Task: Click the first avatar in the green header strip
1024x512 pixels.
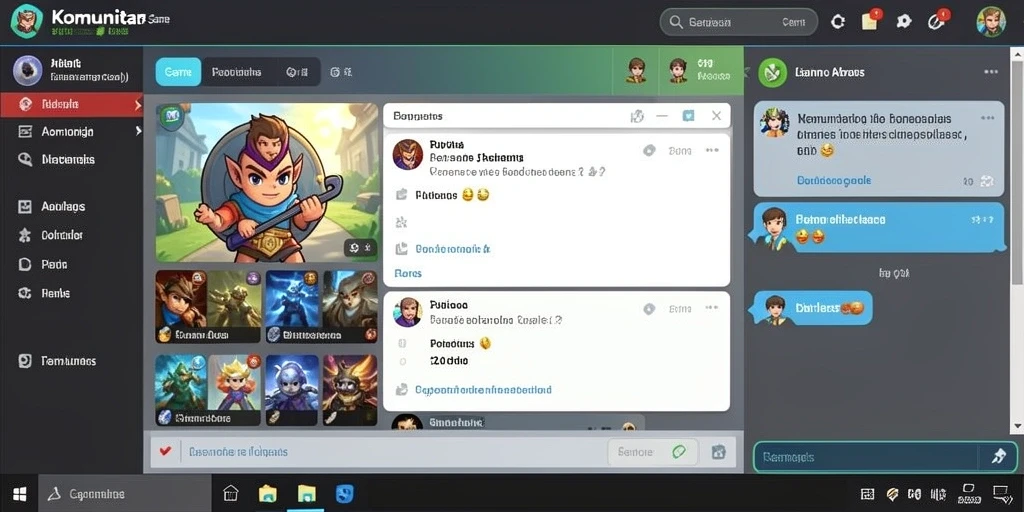Action: click(636, 71)
